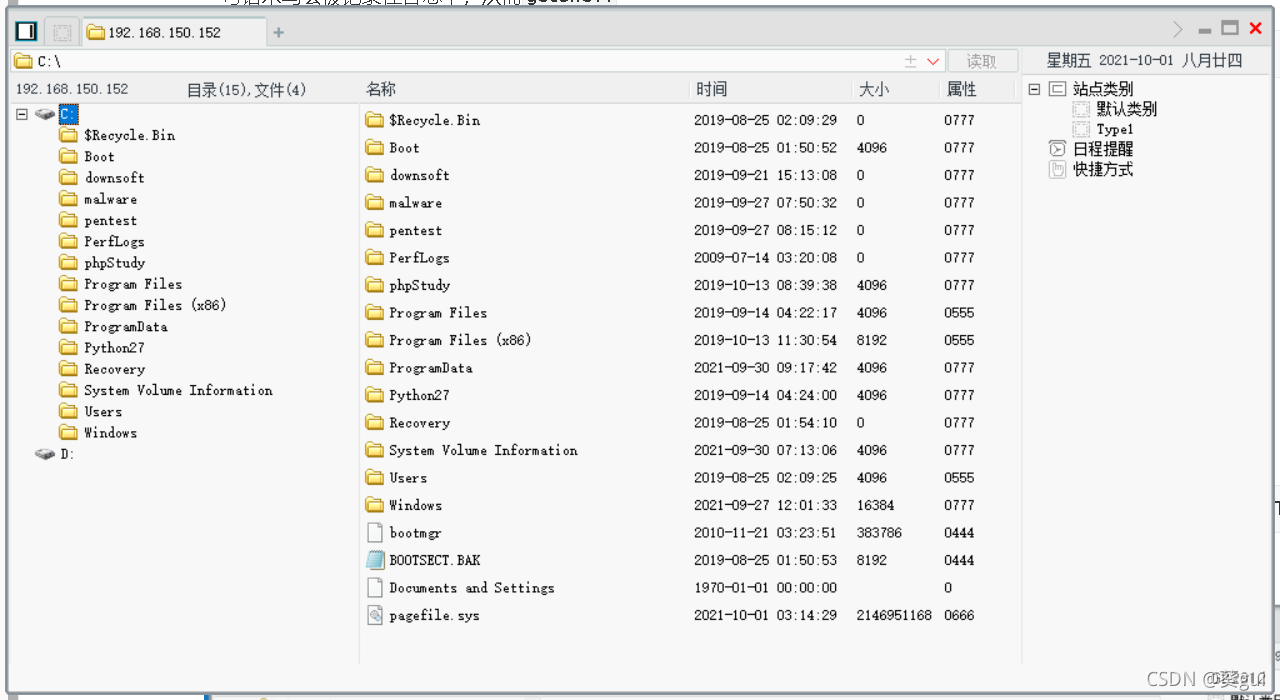The height and width of the screenshot is (700, 1280).
Task: Select 默认类别 in site categories
Action: click(1127, 109)
